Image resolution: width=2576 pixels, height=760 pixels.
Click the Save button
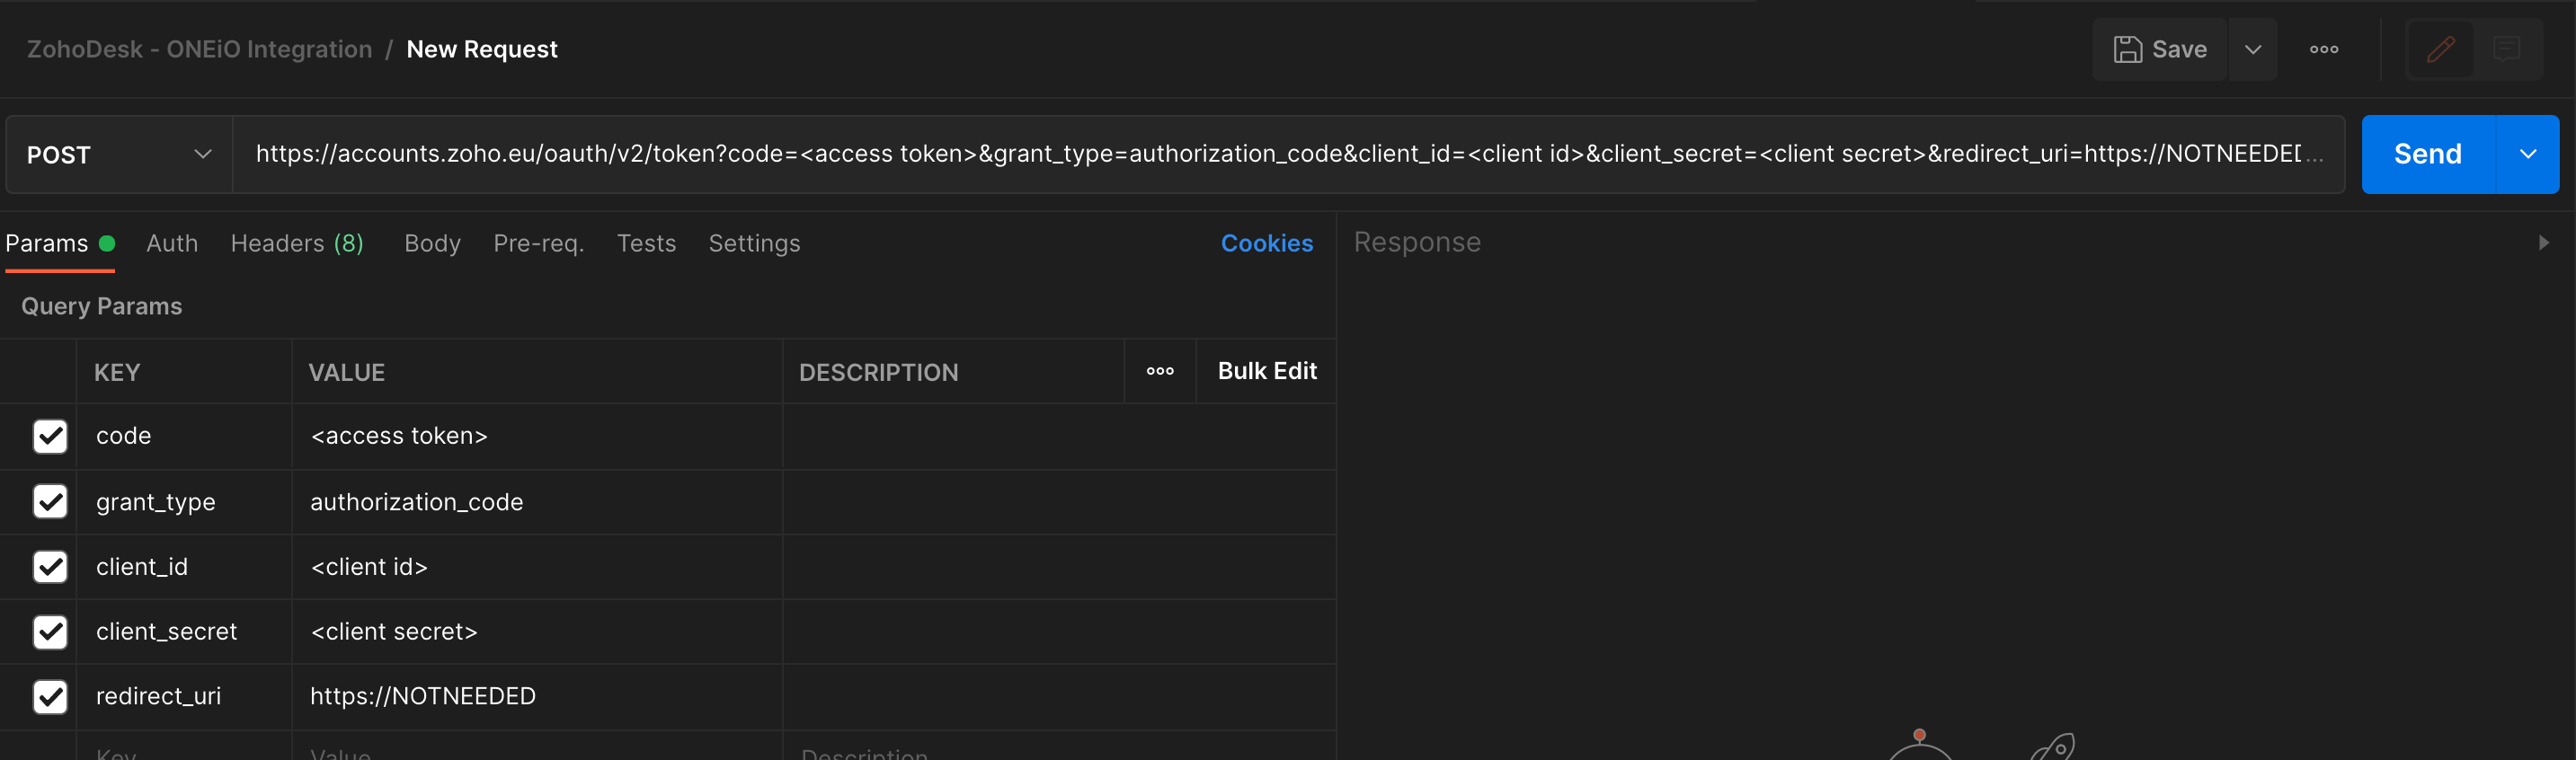2159,49
